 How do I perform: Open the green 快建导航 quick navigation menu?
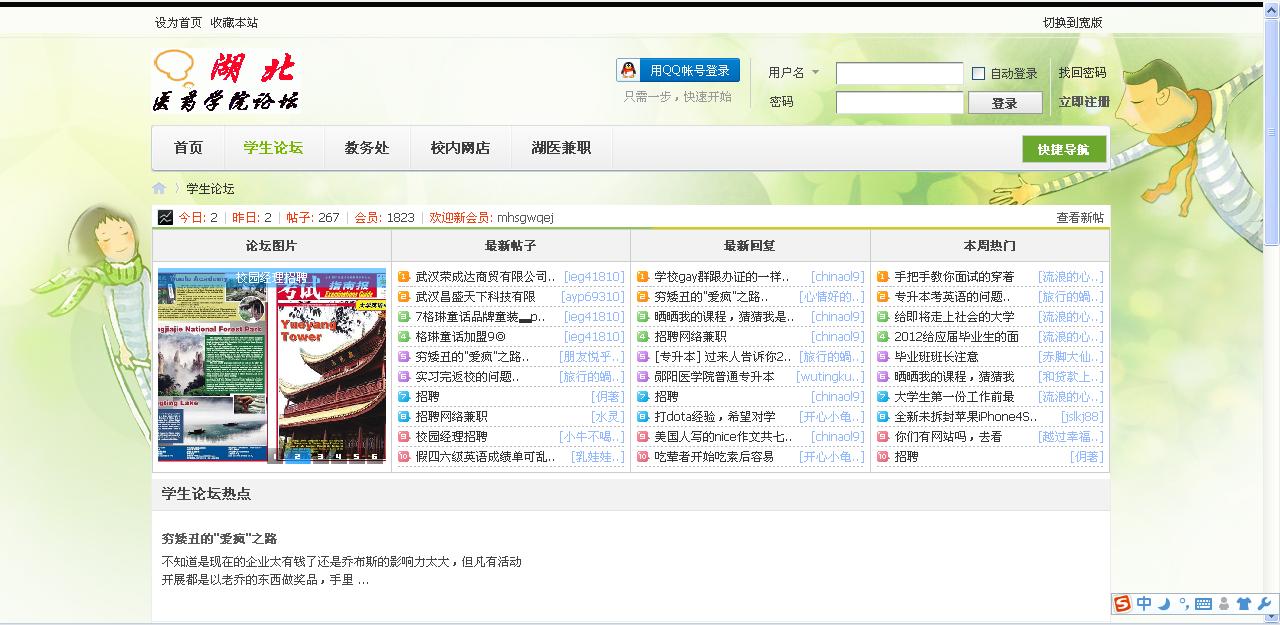tap(1063, 147)
